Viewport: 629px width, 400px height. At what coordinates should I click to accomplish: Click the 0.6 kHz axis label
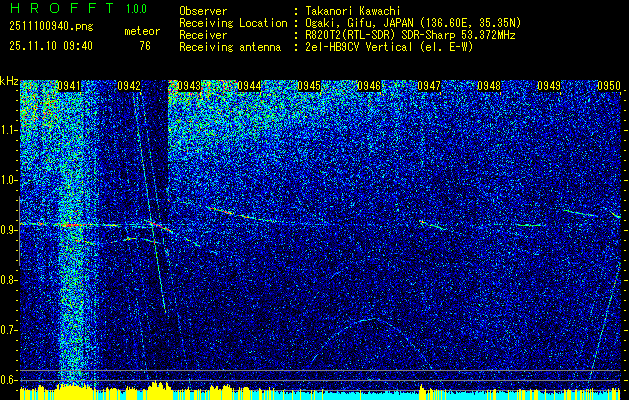point(8,380)
